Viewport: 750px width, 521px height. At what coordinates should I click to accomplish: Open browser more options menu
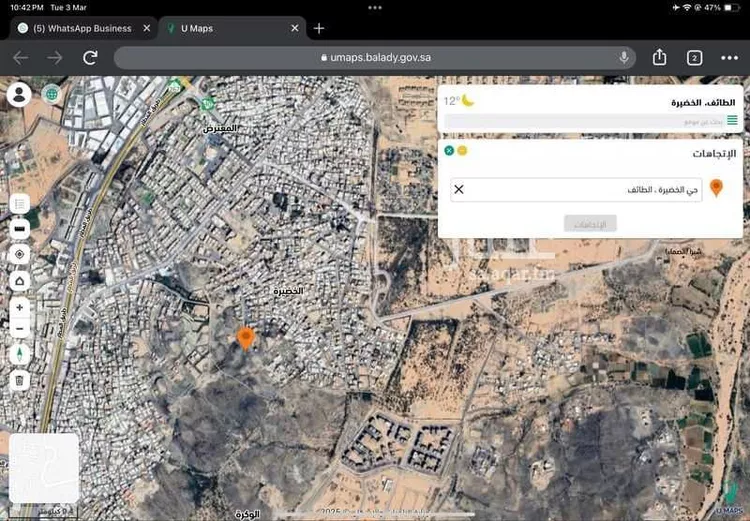click(x=729, y=58)
